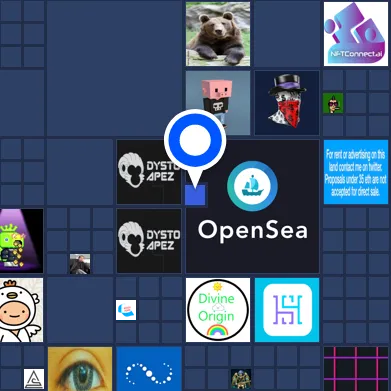Select the baby in chicken costume tile
The width and height of the screenshot is (391, 391).
pos(21,310)
